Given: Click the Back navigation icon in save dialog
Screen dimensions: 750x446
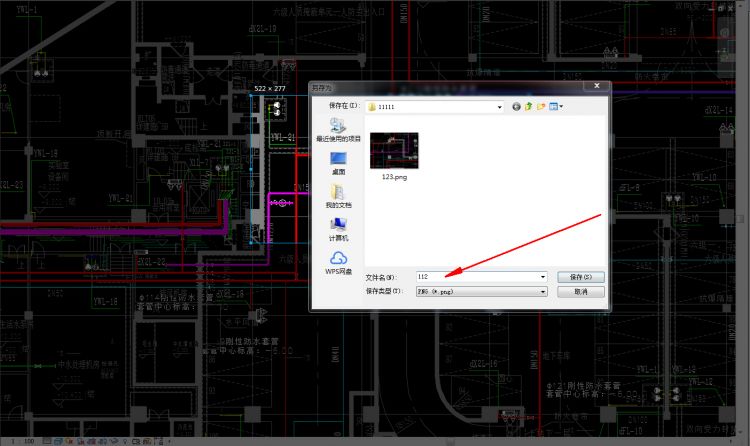Looking at the screenshot, I should 517,106.
